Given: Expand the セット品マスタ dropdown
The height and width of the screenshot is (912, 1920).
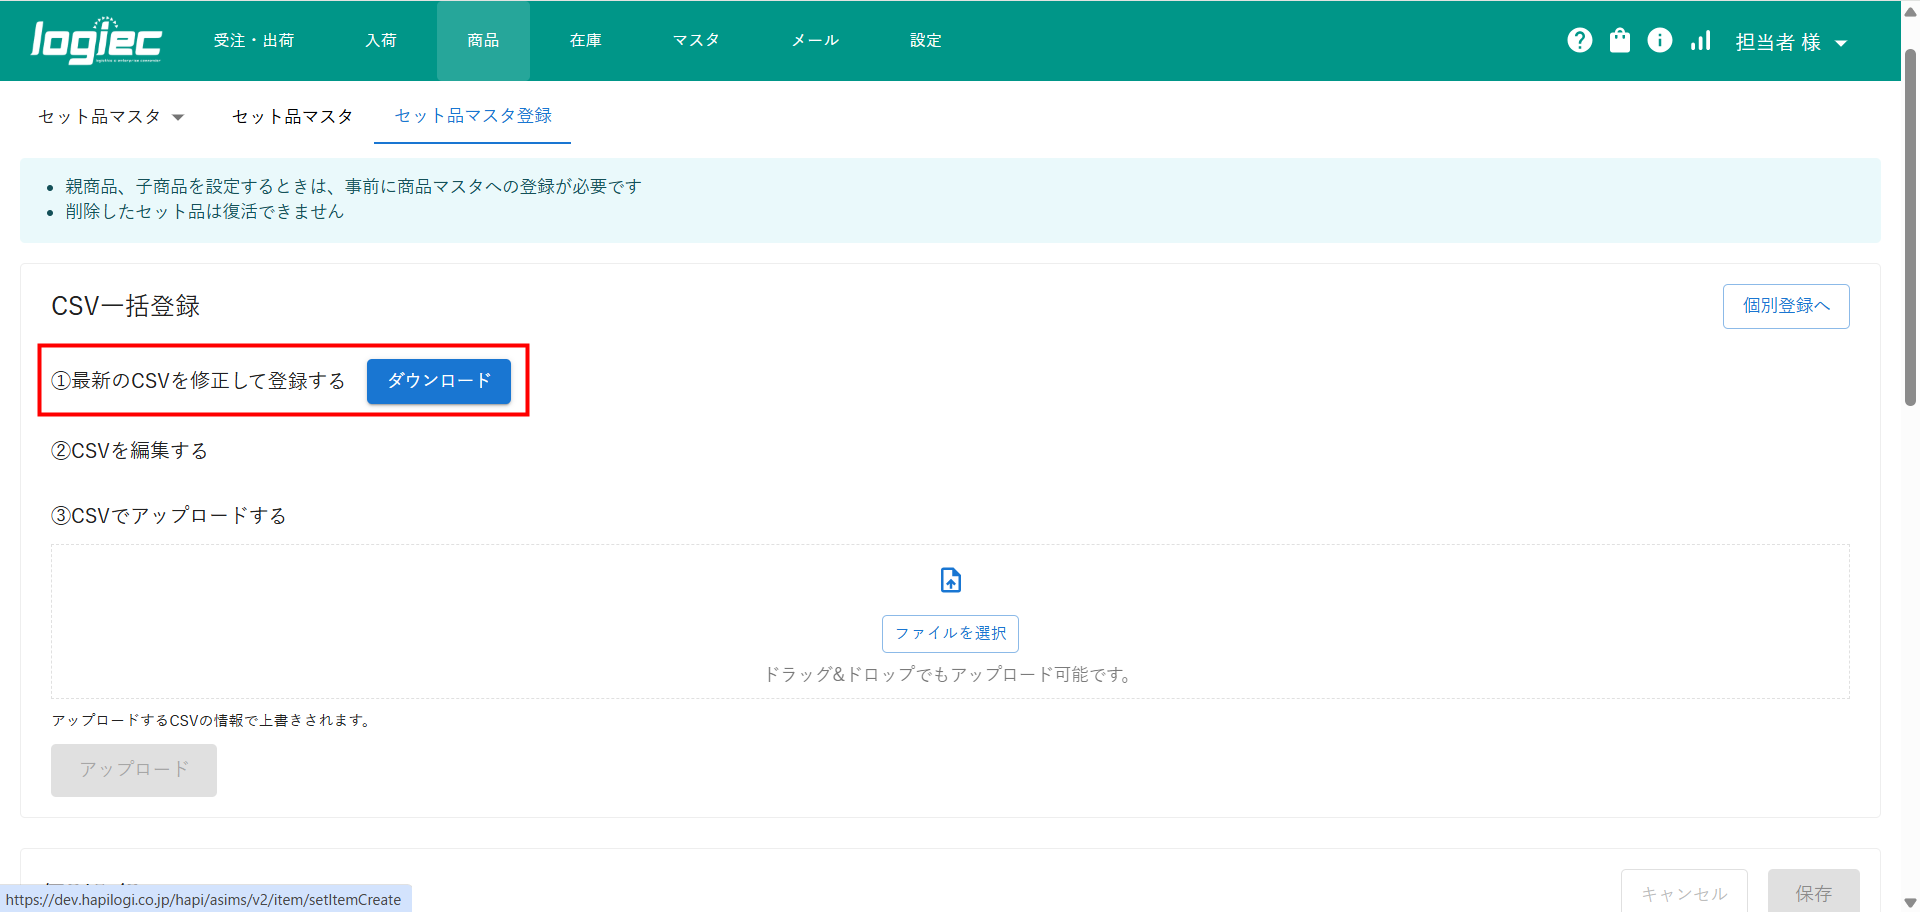Looking at the screenshot, I should (x=111, y=117).
